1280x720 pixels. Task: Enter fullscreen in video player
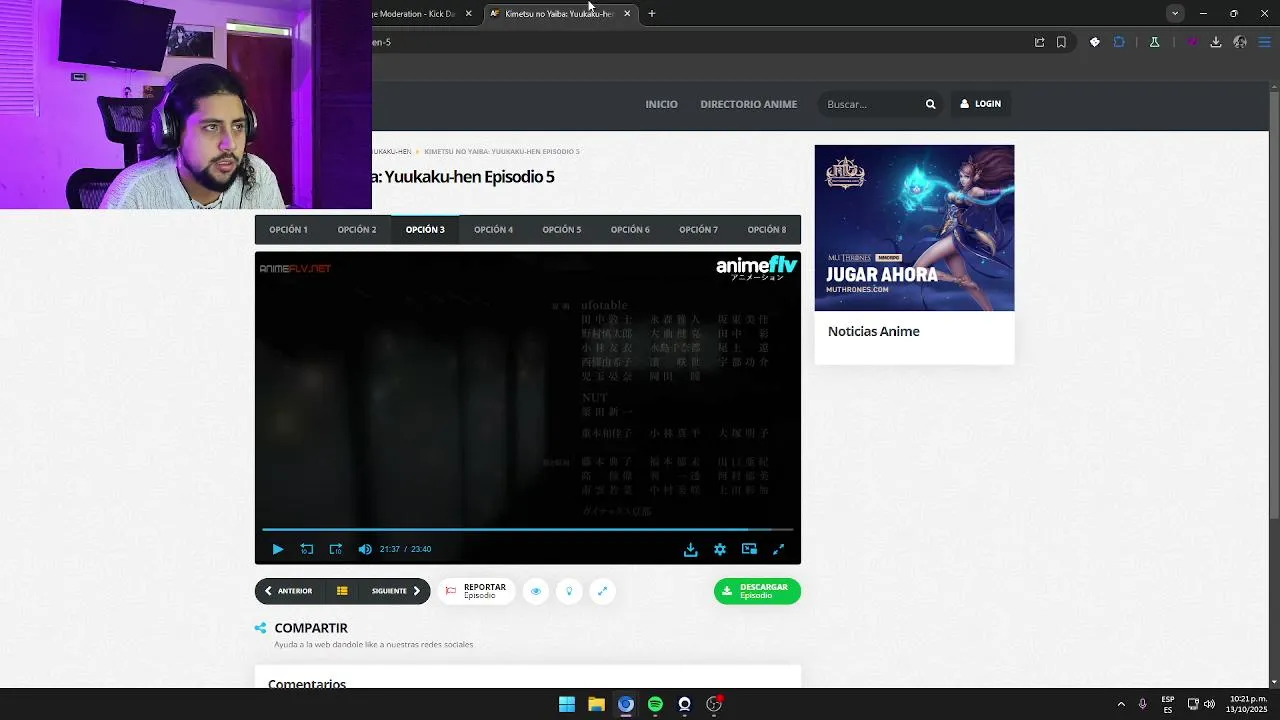pos(779,549)
